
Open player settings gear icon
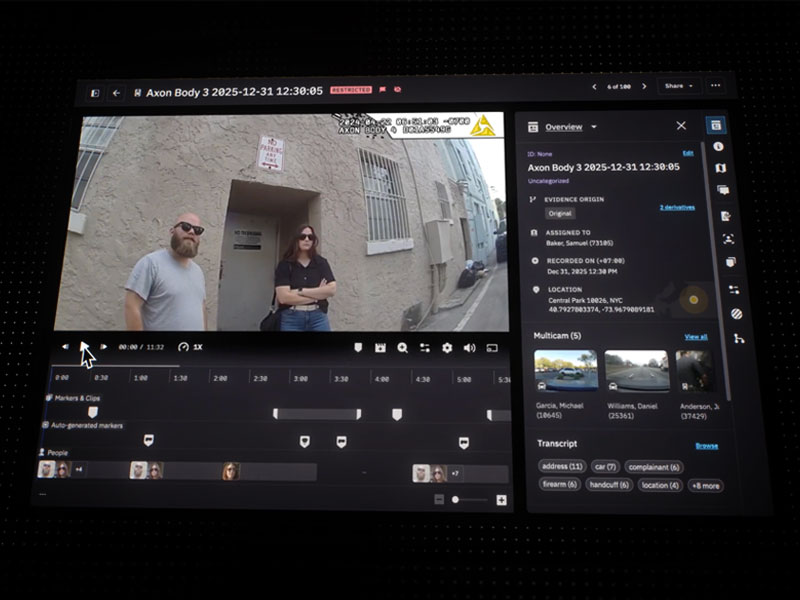[447, 347]
